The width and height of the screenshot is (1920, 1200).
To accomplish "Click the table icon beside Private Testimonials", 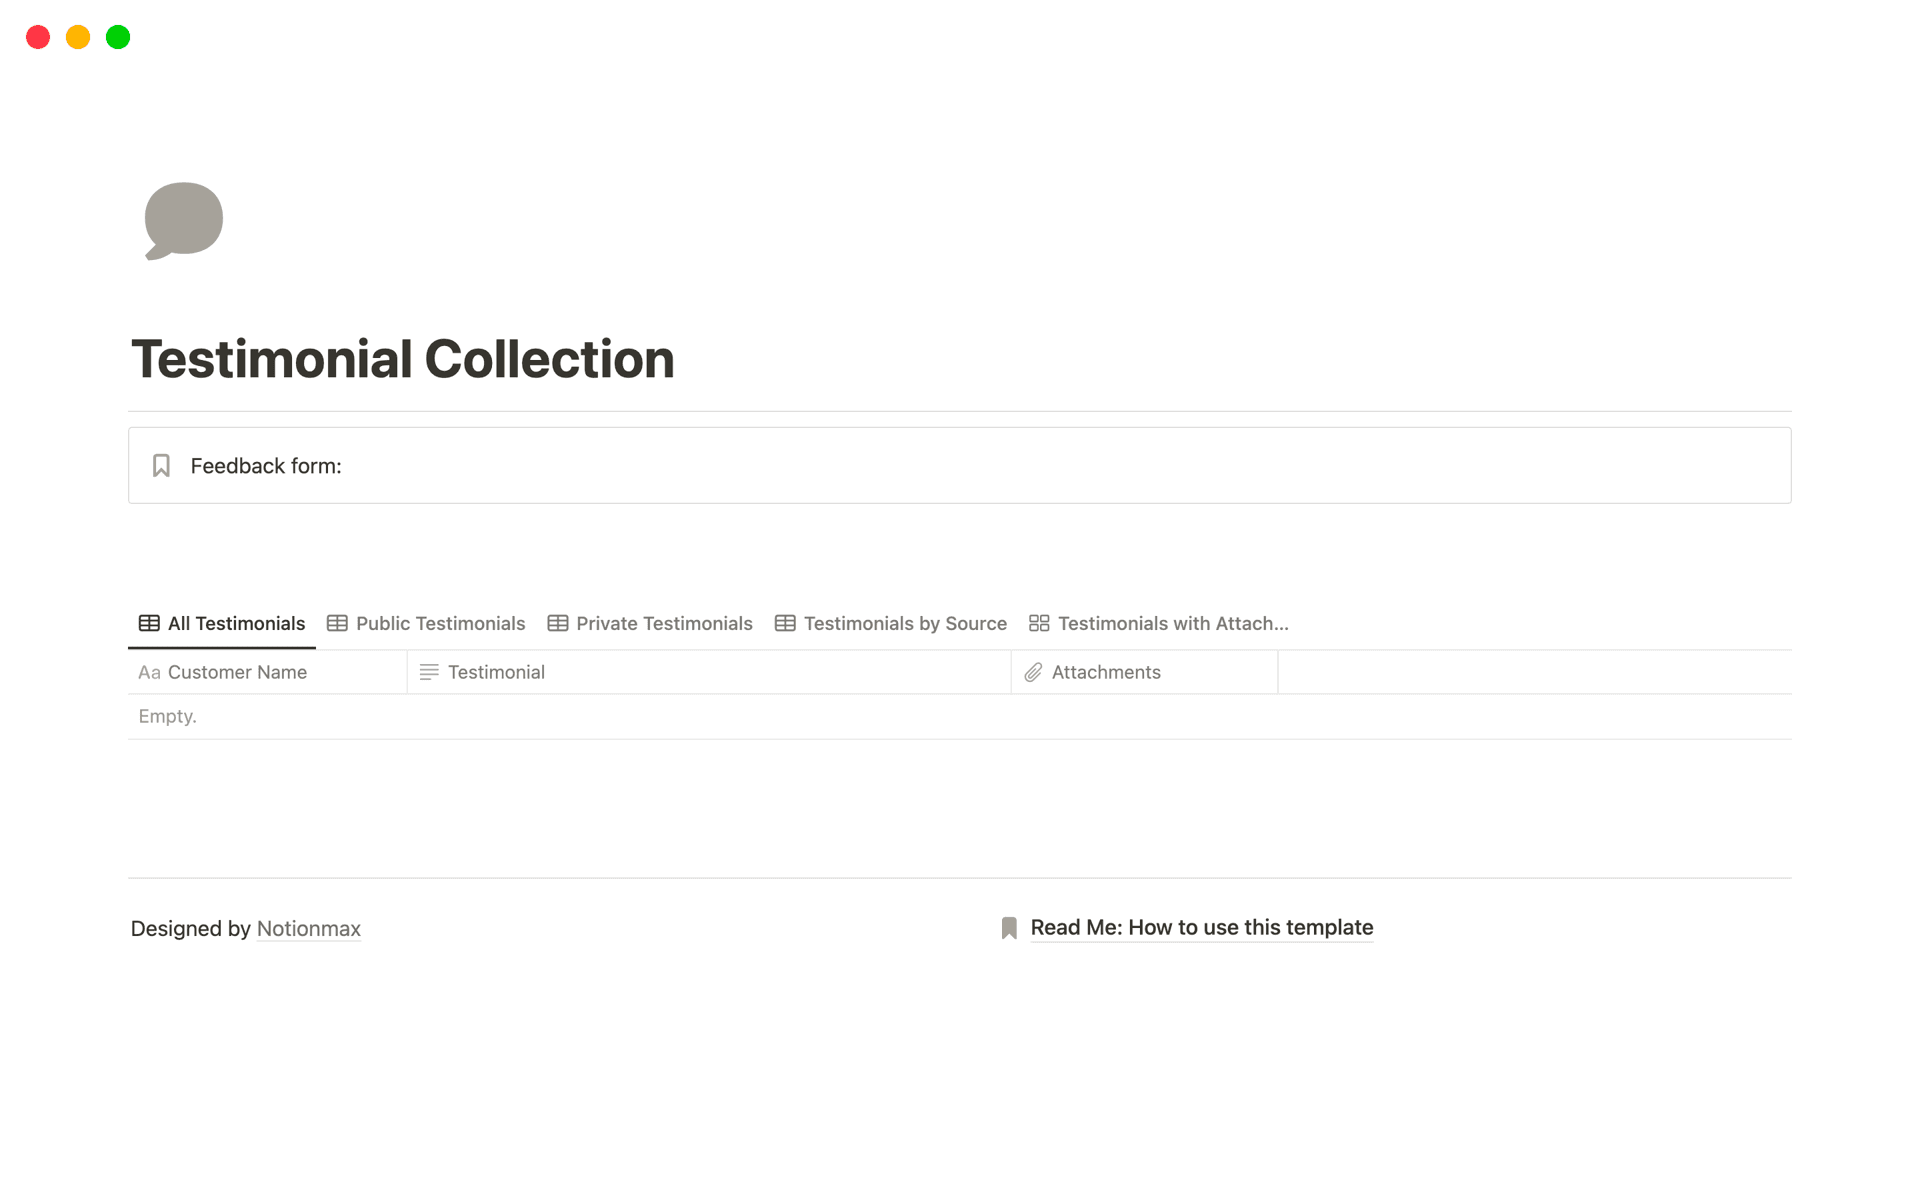I will [x=556, y=623].
